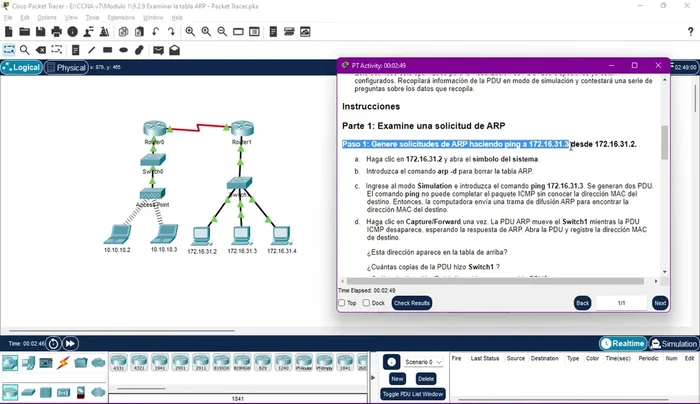
Task: Expand the PDU panel arrow
Action: 373,378
